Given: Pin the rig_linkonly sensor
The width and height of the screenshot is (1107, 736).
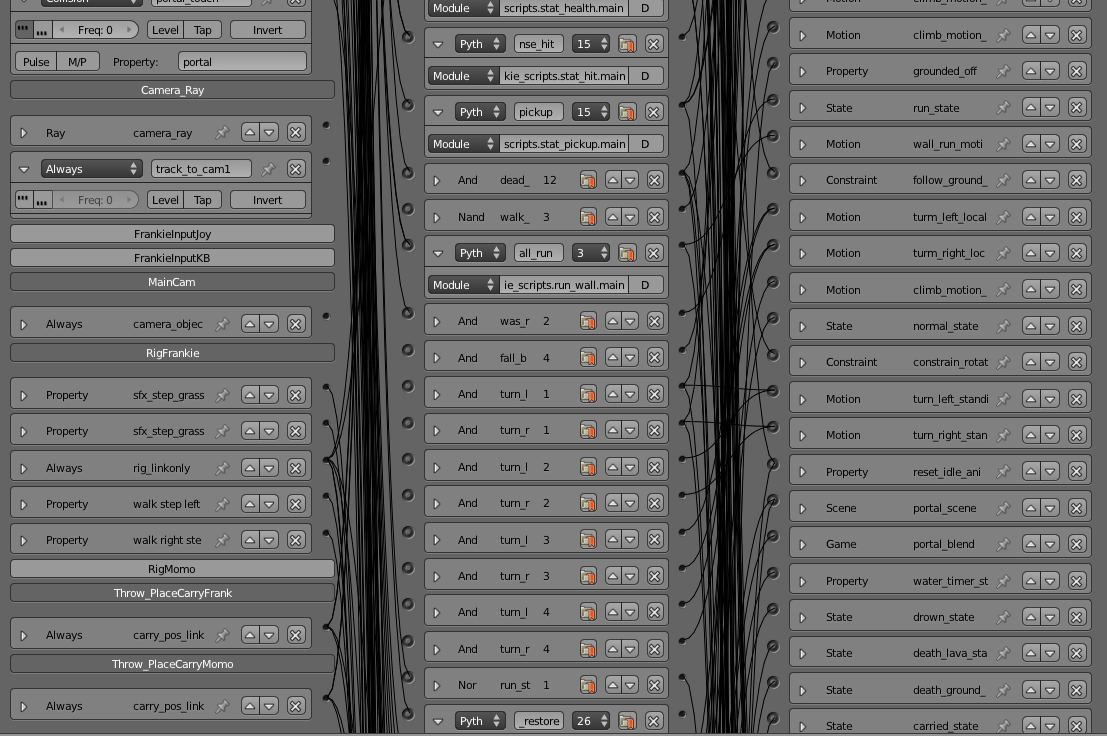Looking at the screenshot, I should [222, 468].
